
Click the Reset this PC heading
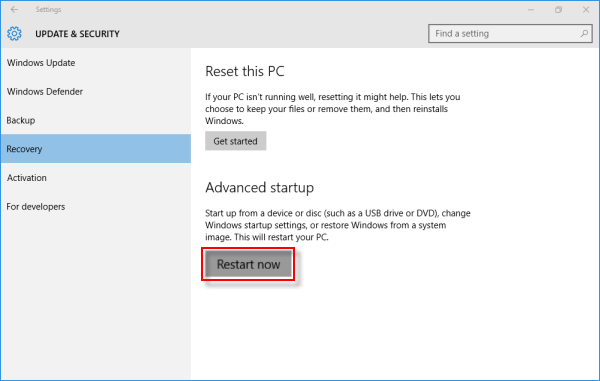click(245, 72)
